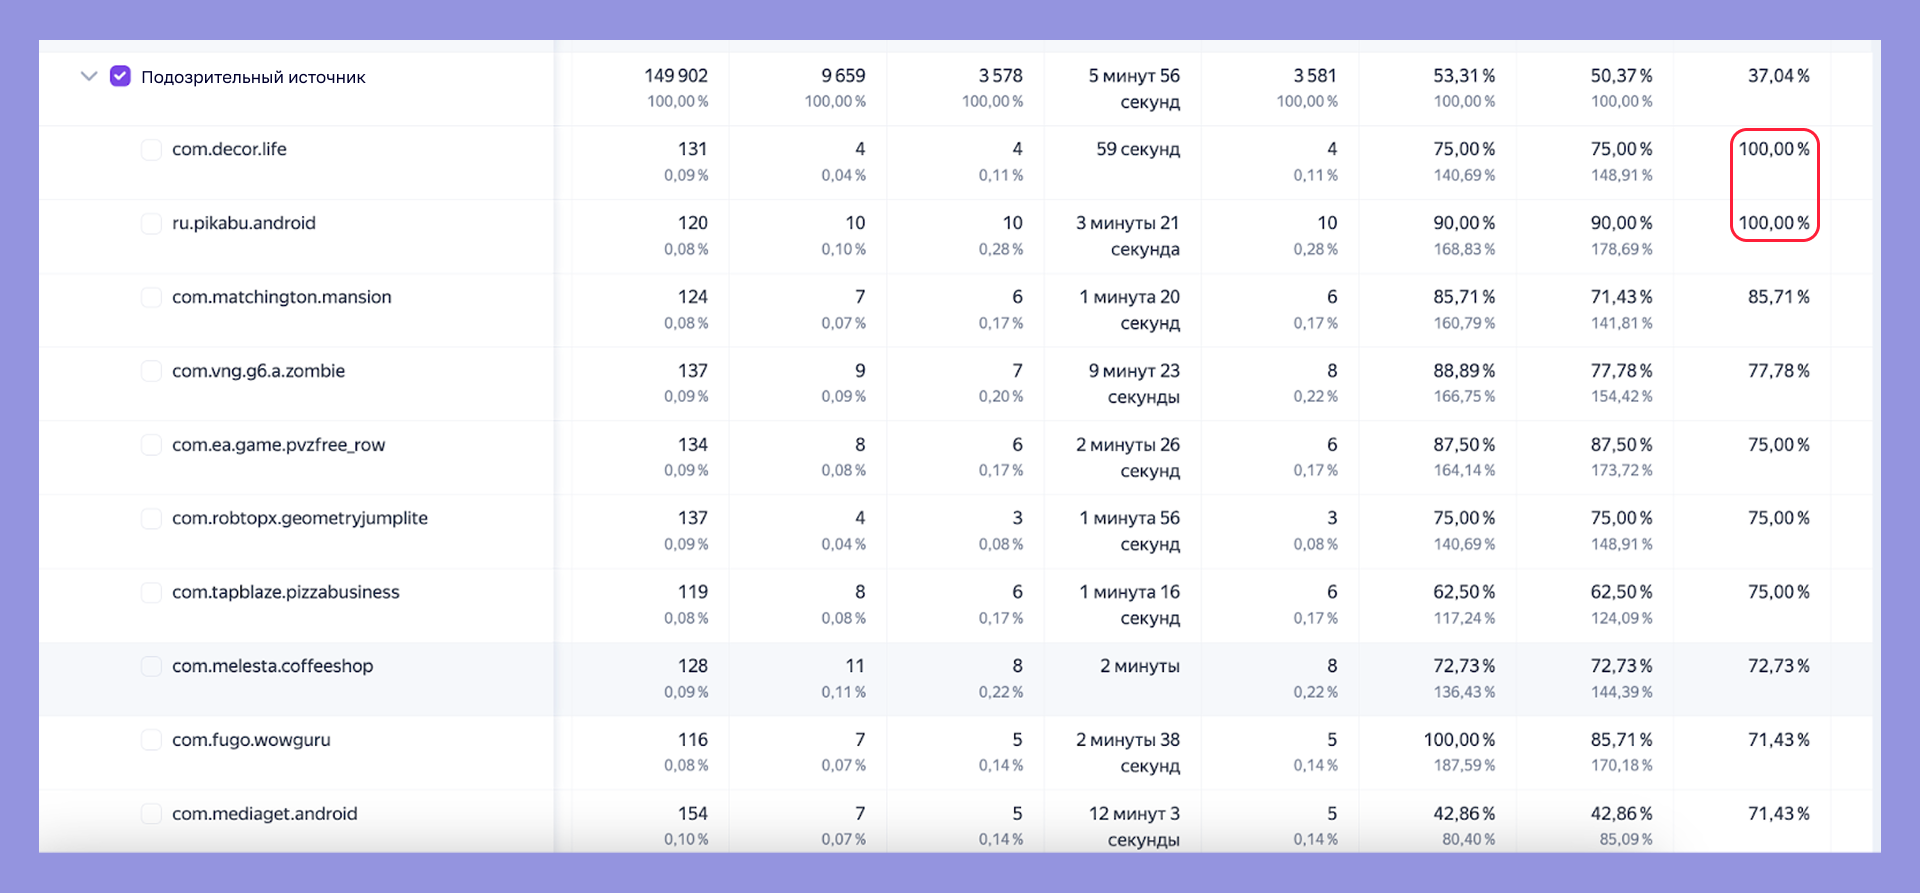
Task: Uncheck the Подозрительный источник checkbox
Action: 120,76
